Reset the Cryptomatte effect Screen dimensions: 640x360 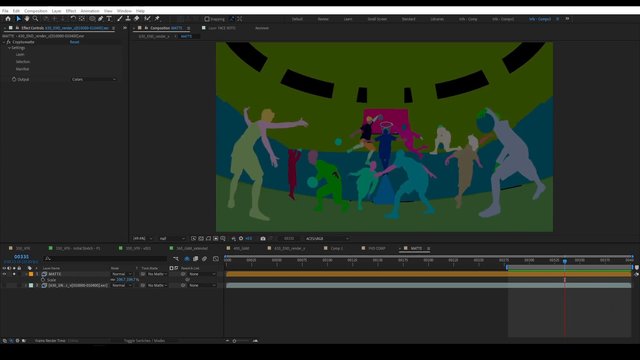[74, 42]
